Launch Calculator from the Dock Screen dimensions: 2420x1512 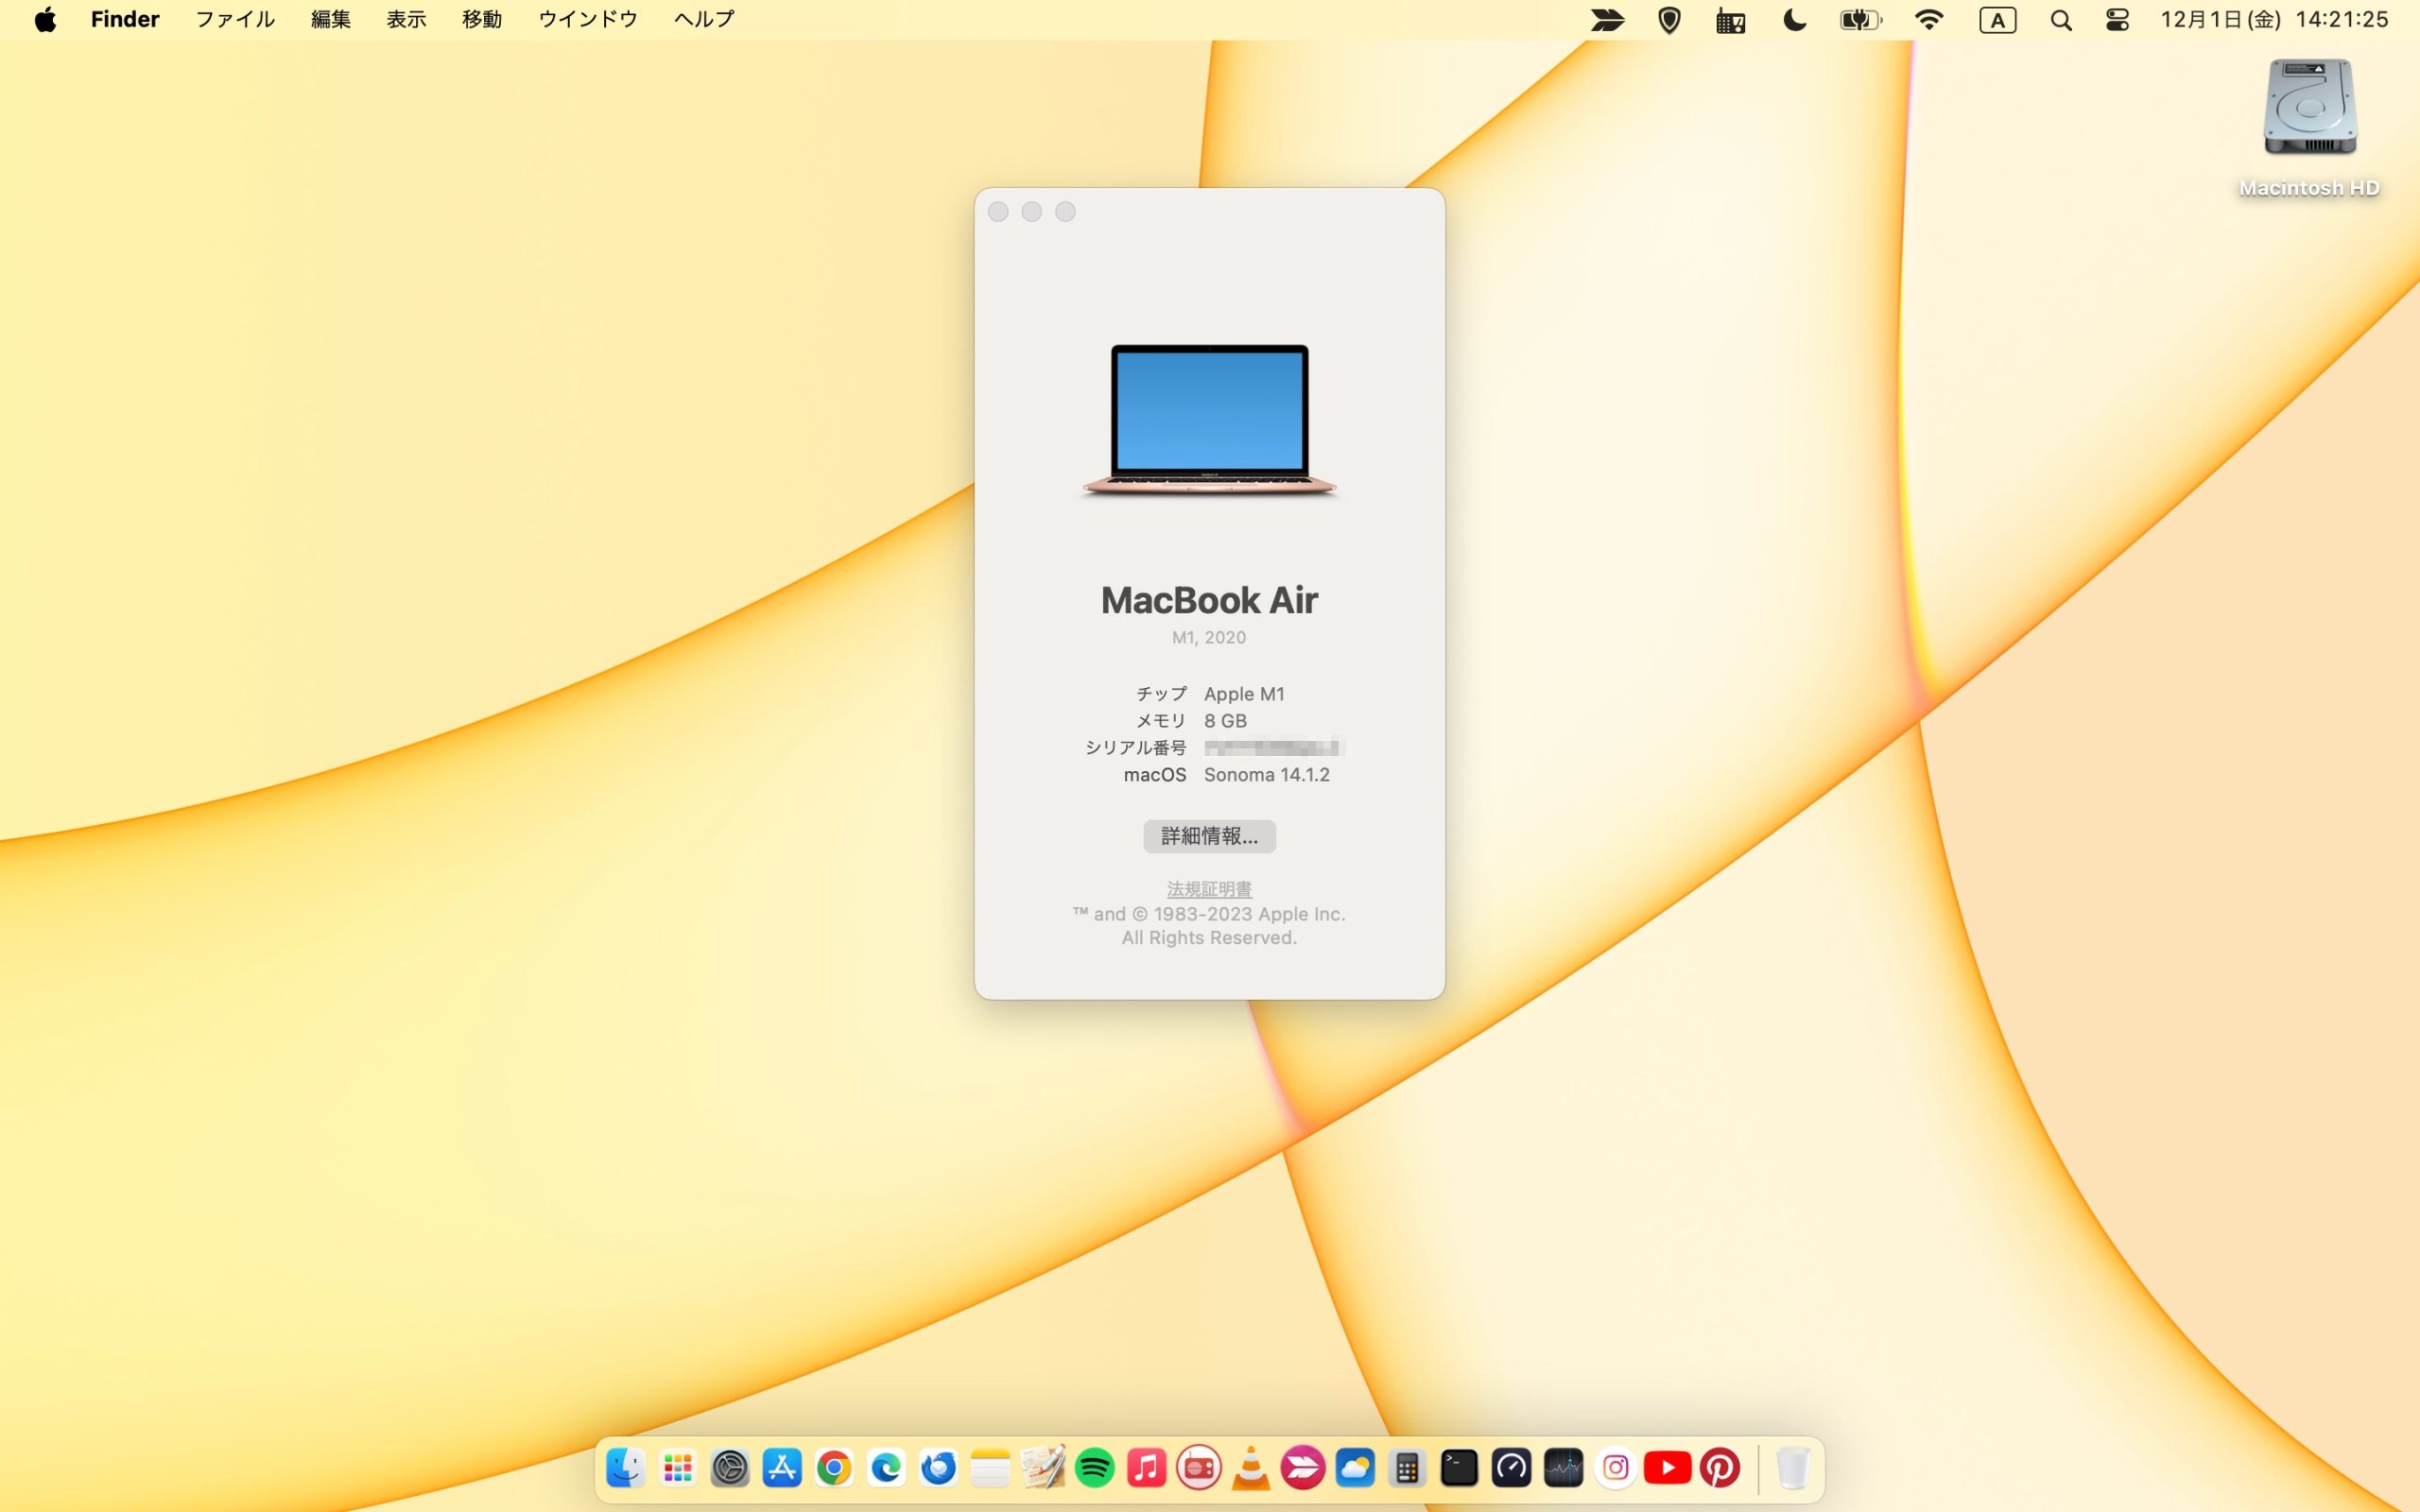click(1407, 1468)
